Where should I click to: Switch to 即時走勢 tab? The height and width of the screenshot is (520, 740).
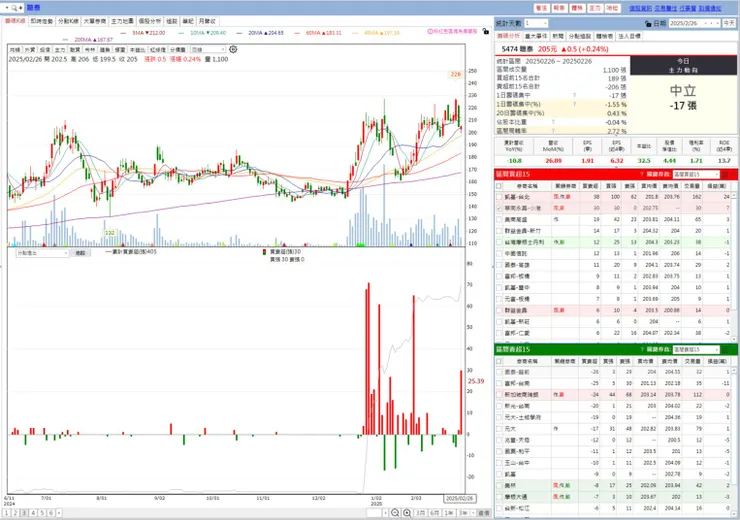tap(42, 21)
